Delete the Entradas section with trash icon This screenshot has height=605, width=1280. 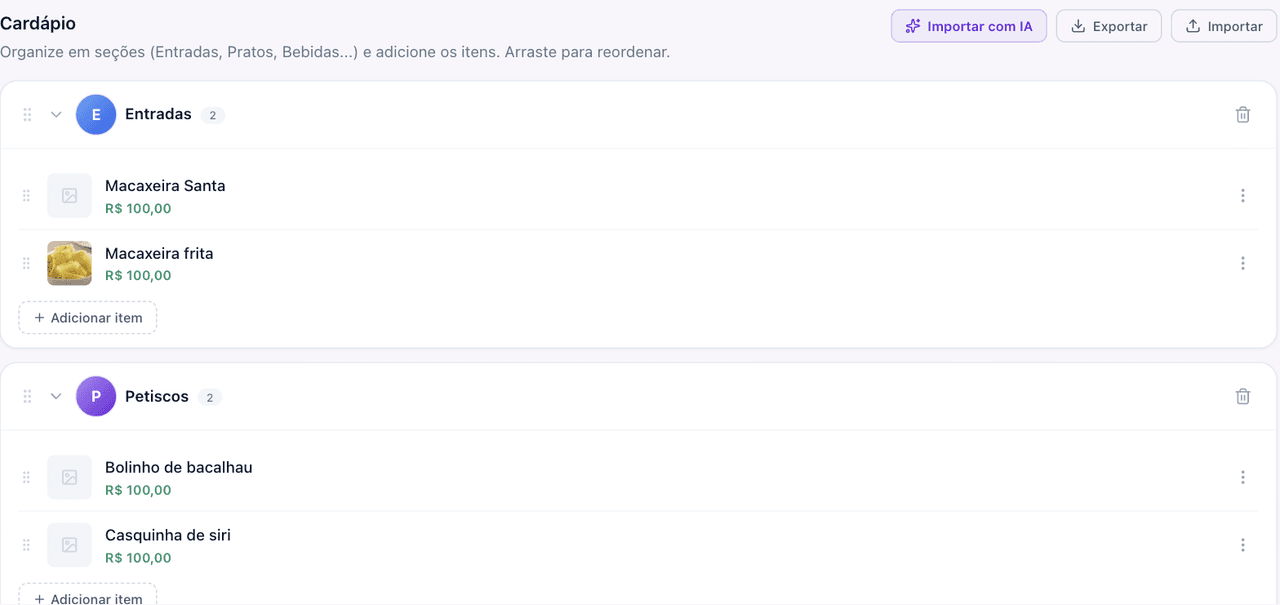click(x=1243, y=115)
